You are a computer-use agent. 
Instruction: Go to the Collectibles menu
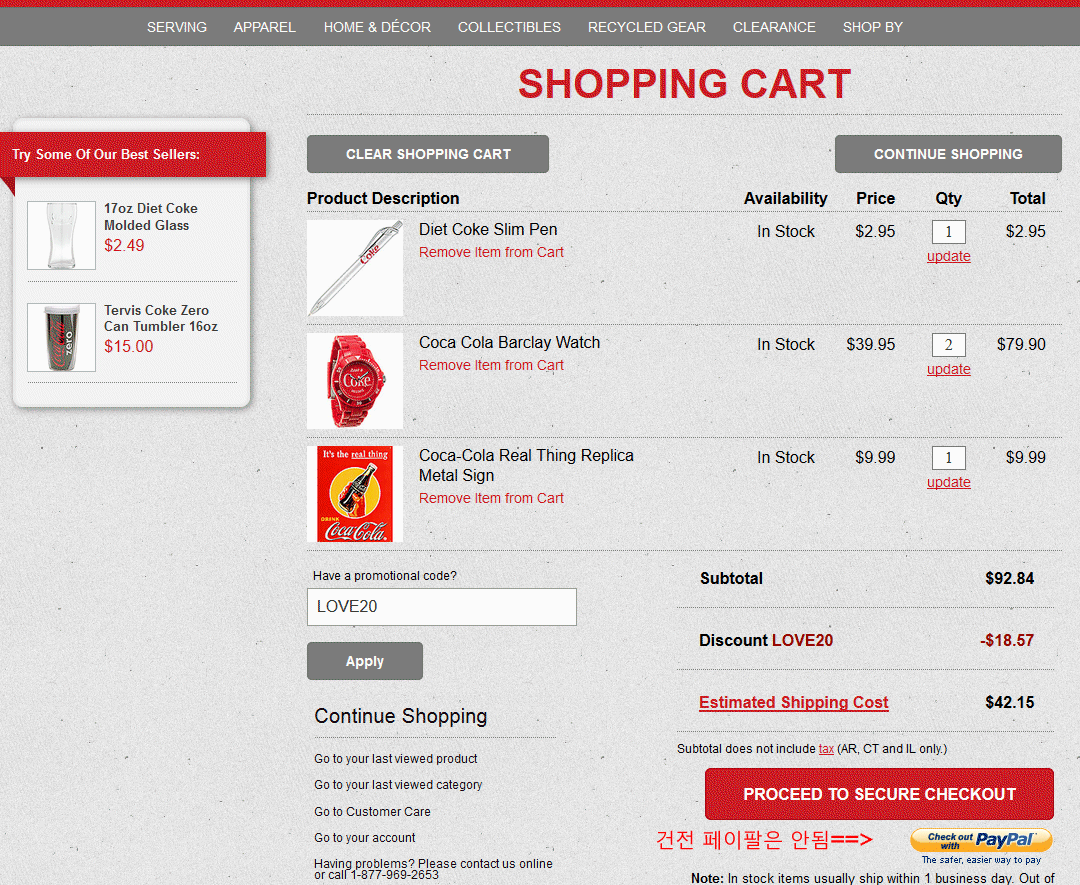pos(509,27)
